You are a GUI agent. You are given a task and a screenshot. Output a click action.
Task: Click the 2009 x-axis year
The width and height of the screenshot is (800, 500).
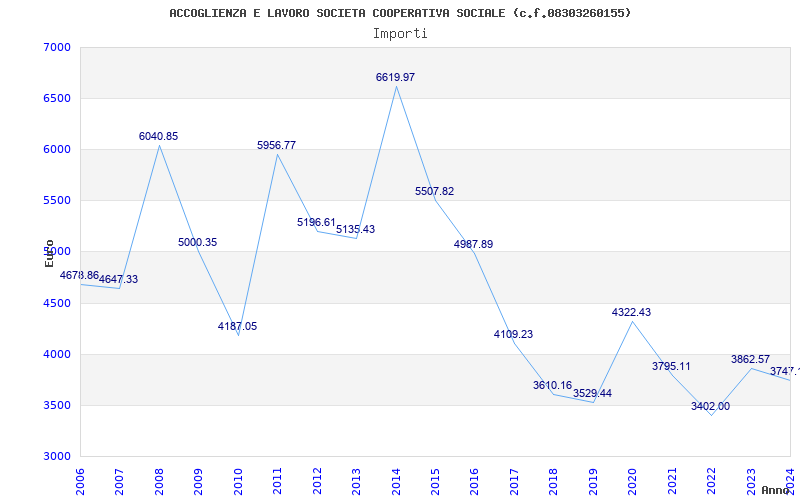(198, 481)
